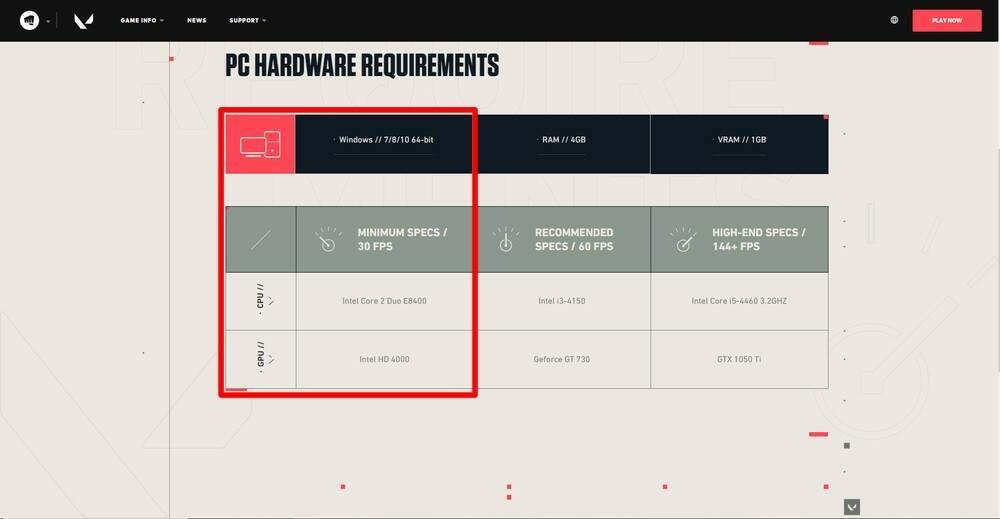Click the Riot Games fist logo

(x=29, y=20)
